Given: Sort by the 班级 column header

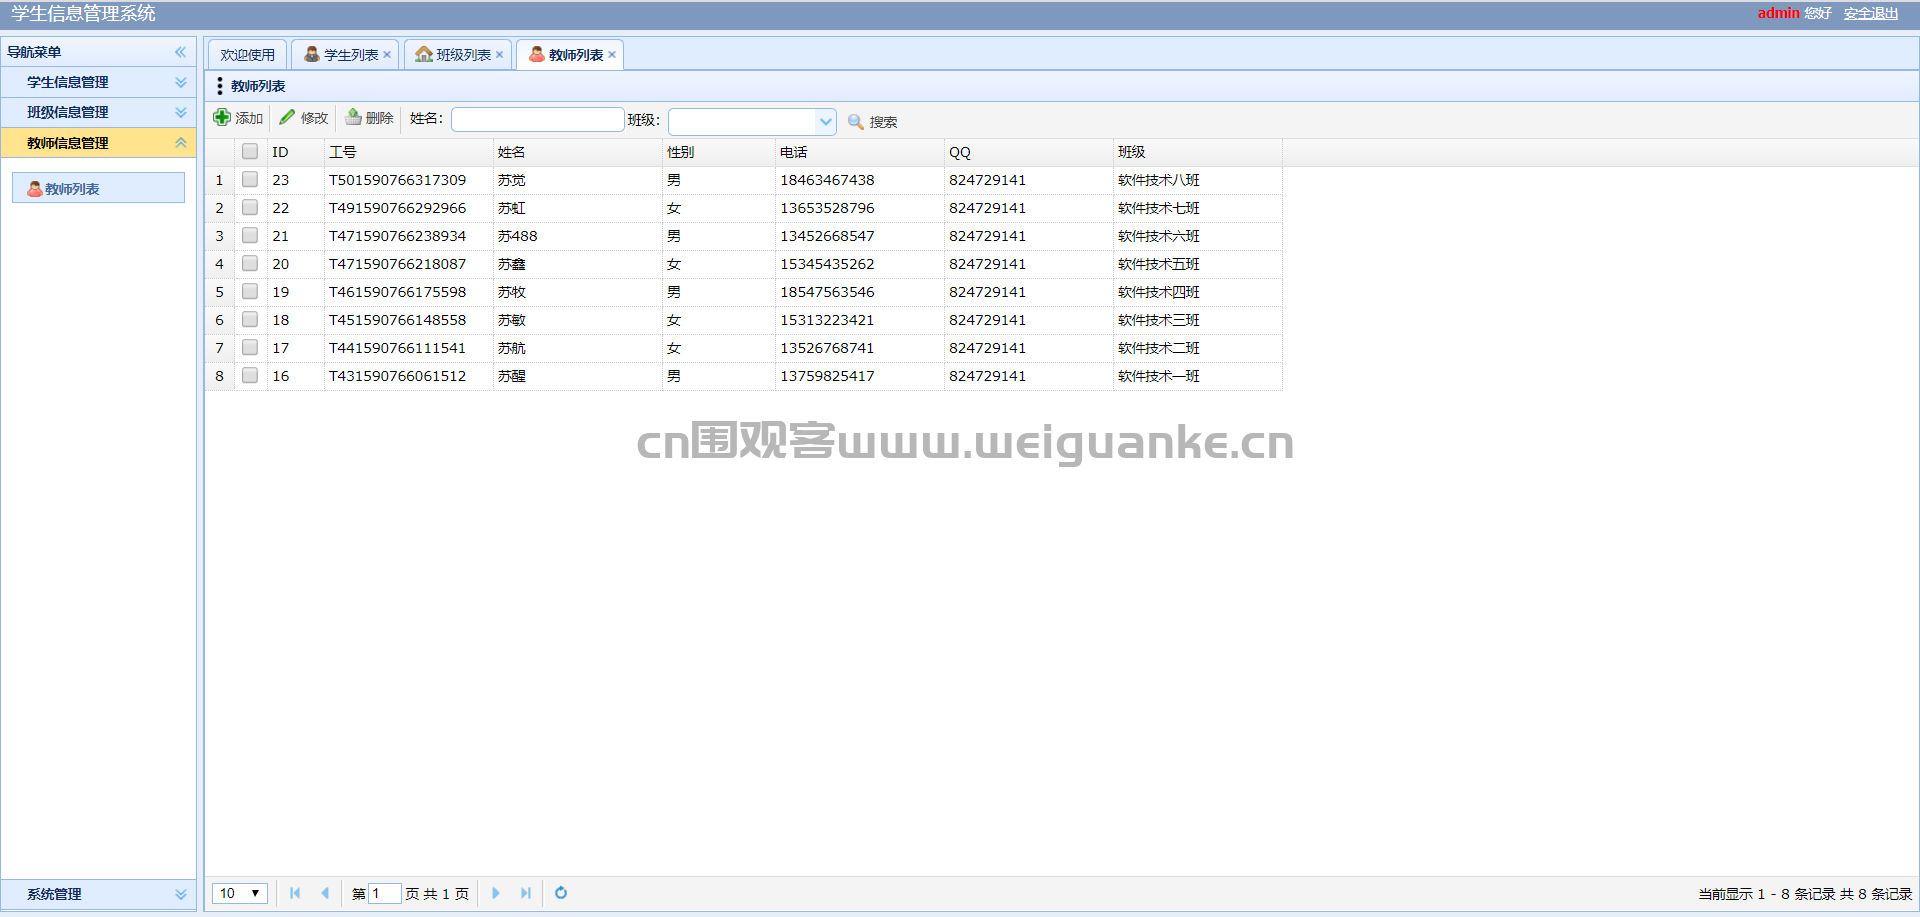Looking at the screenshot, I should tap(1197, 152).
